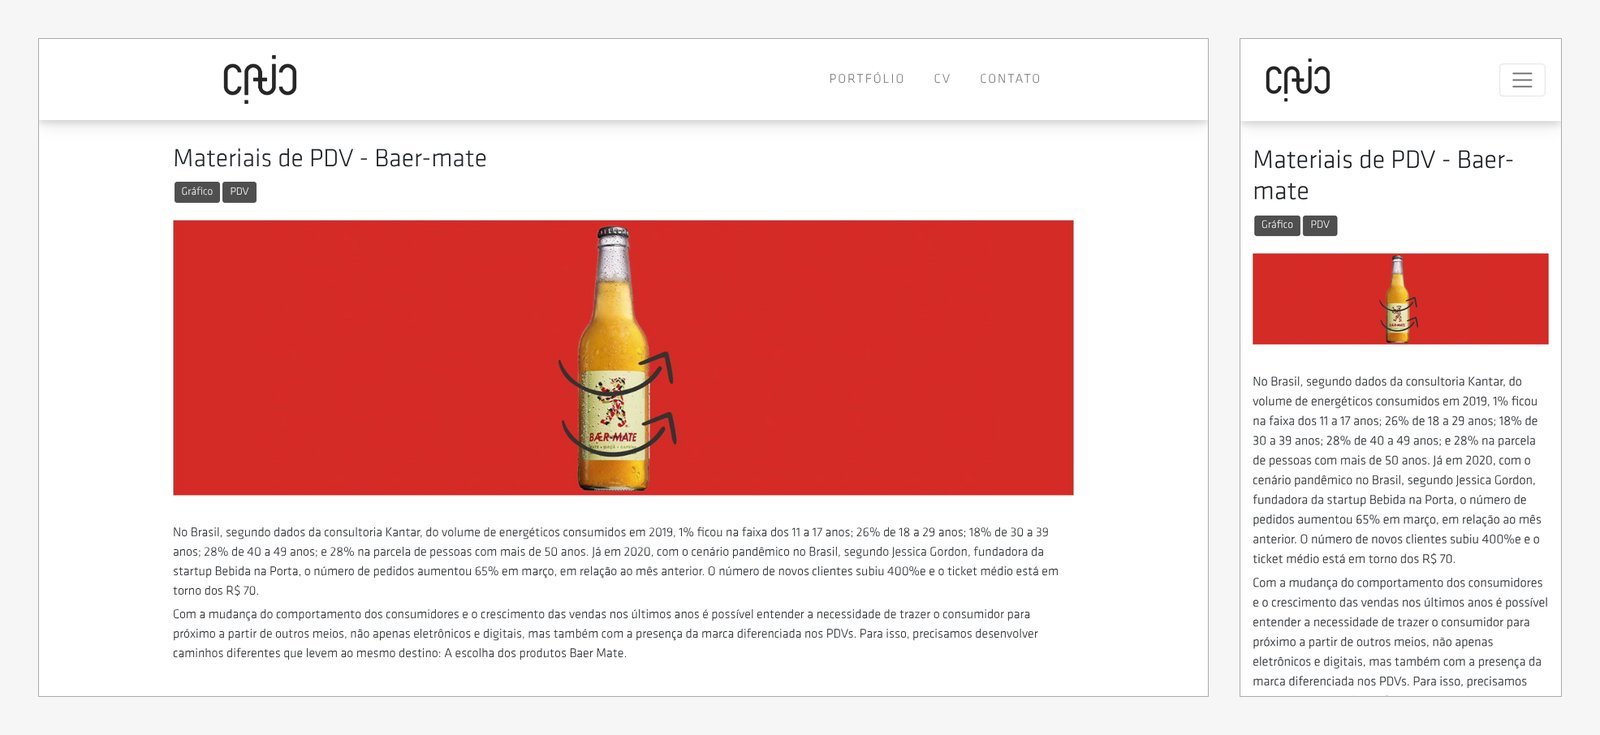Open the Baer-Mate bottle banner in mobile view

click(1400, 298)
